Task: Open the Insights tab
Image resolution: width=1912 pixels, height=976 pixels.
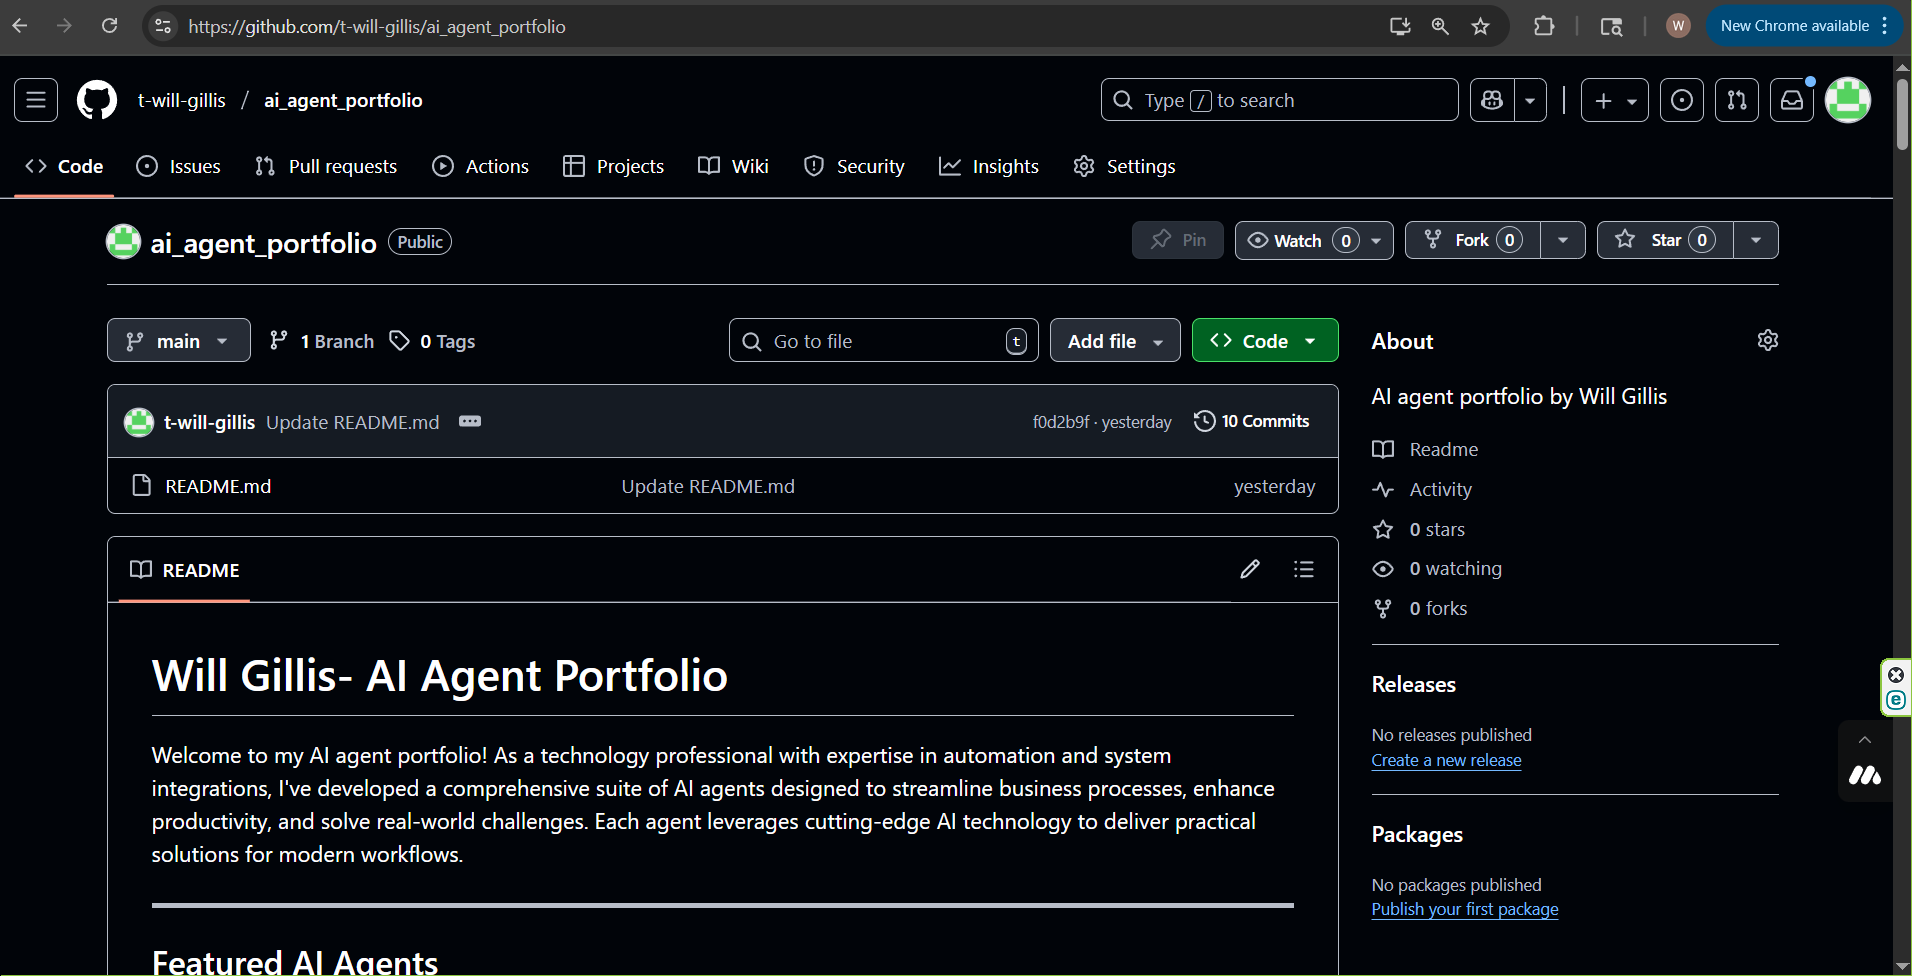Action: click(x=989, y=166)
